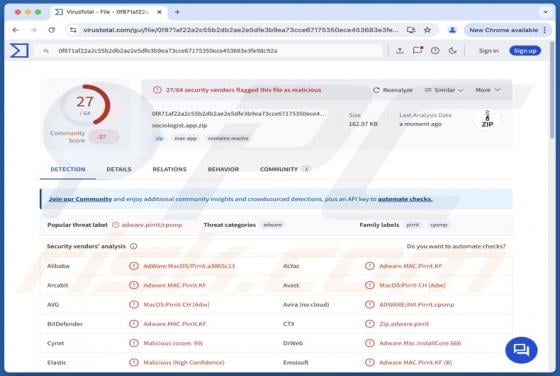
Task: Click the Alibaba detection warning icon
Action: [134, 266]
